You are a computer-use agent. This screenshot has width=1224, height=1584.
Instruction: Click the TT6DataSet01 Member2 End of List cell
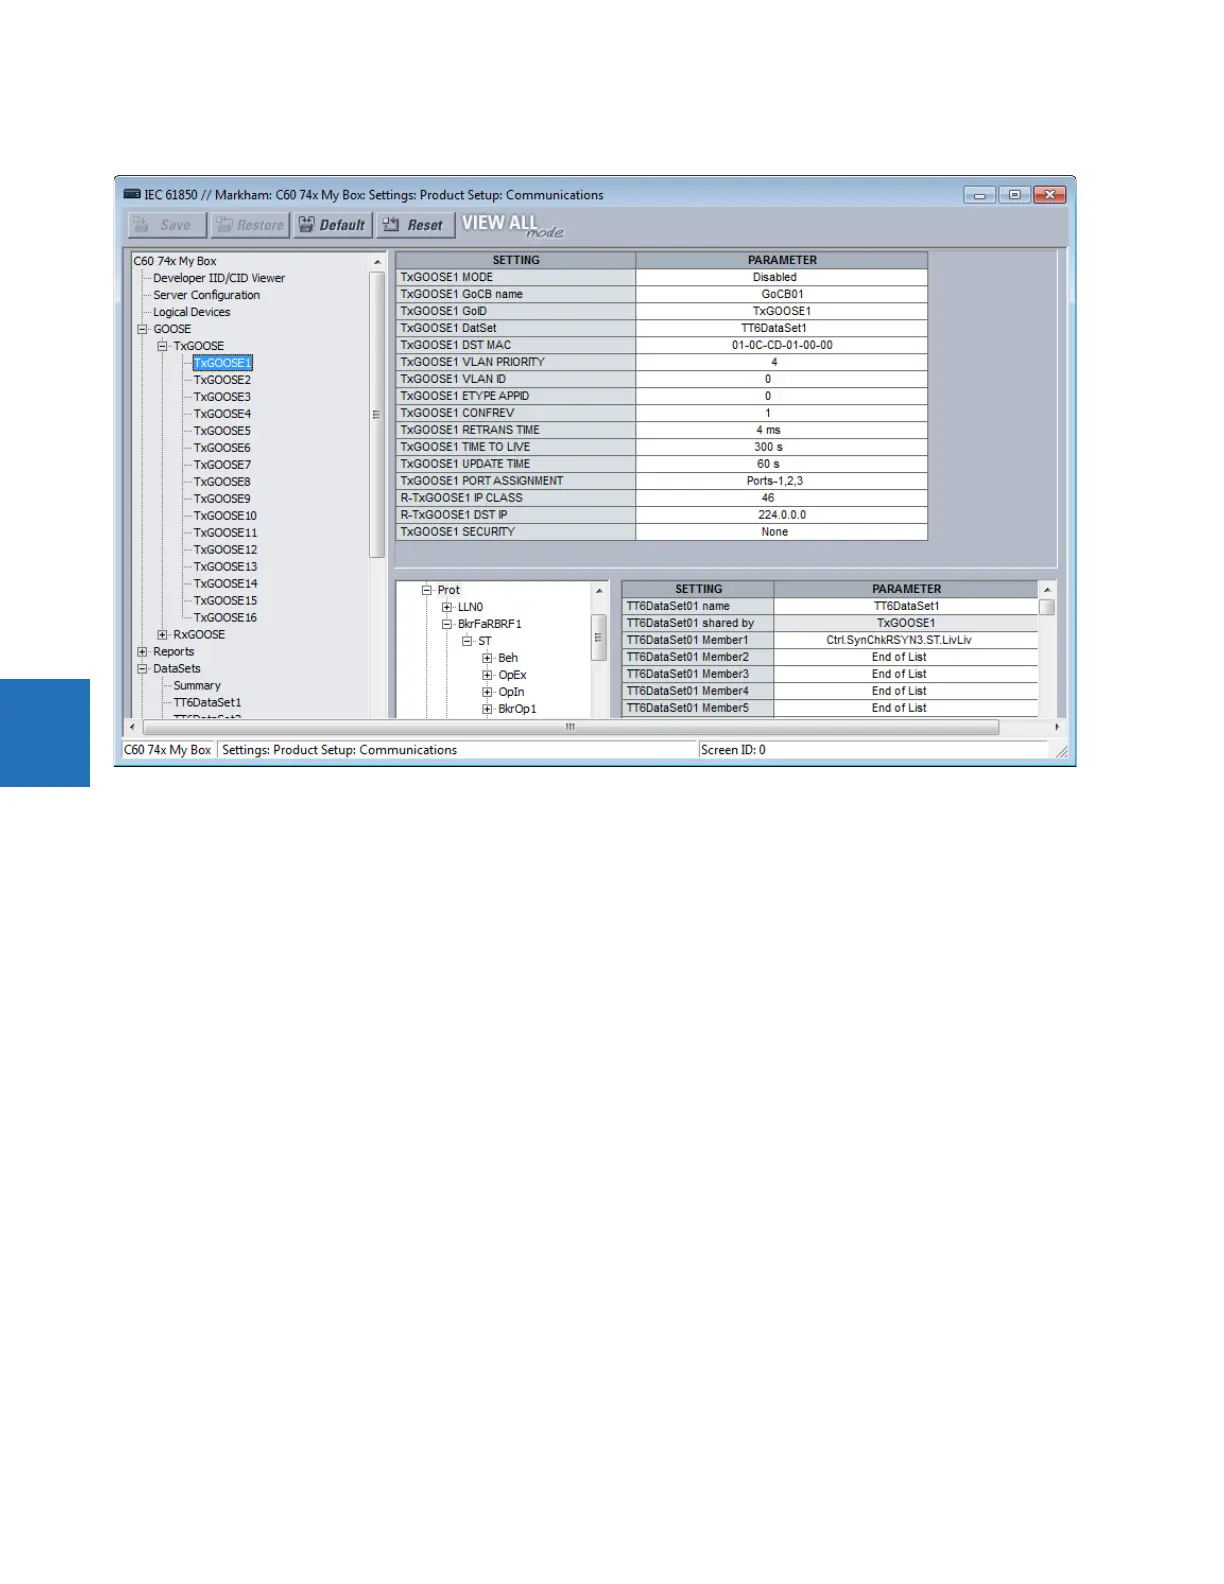tap(906, 657)
